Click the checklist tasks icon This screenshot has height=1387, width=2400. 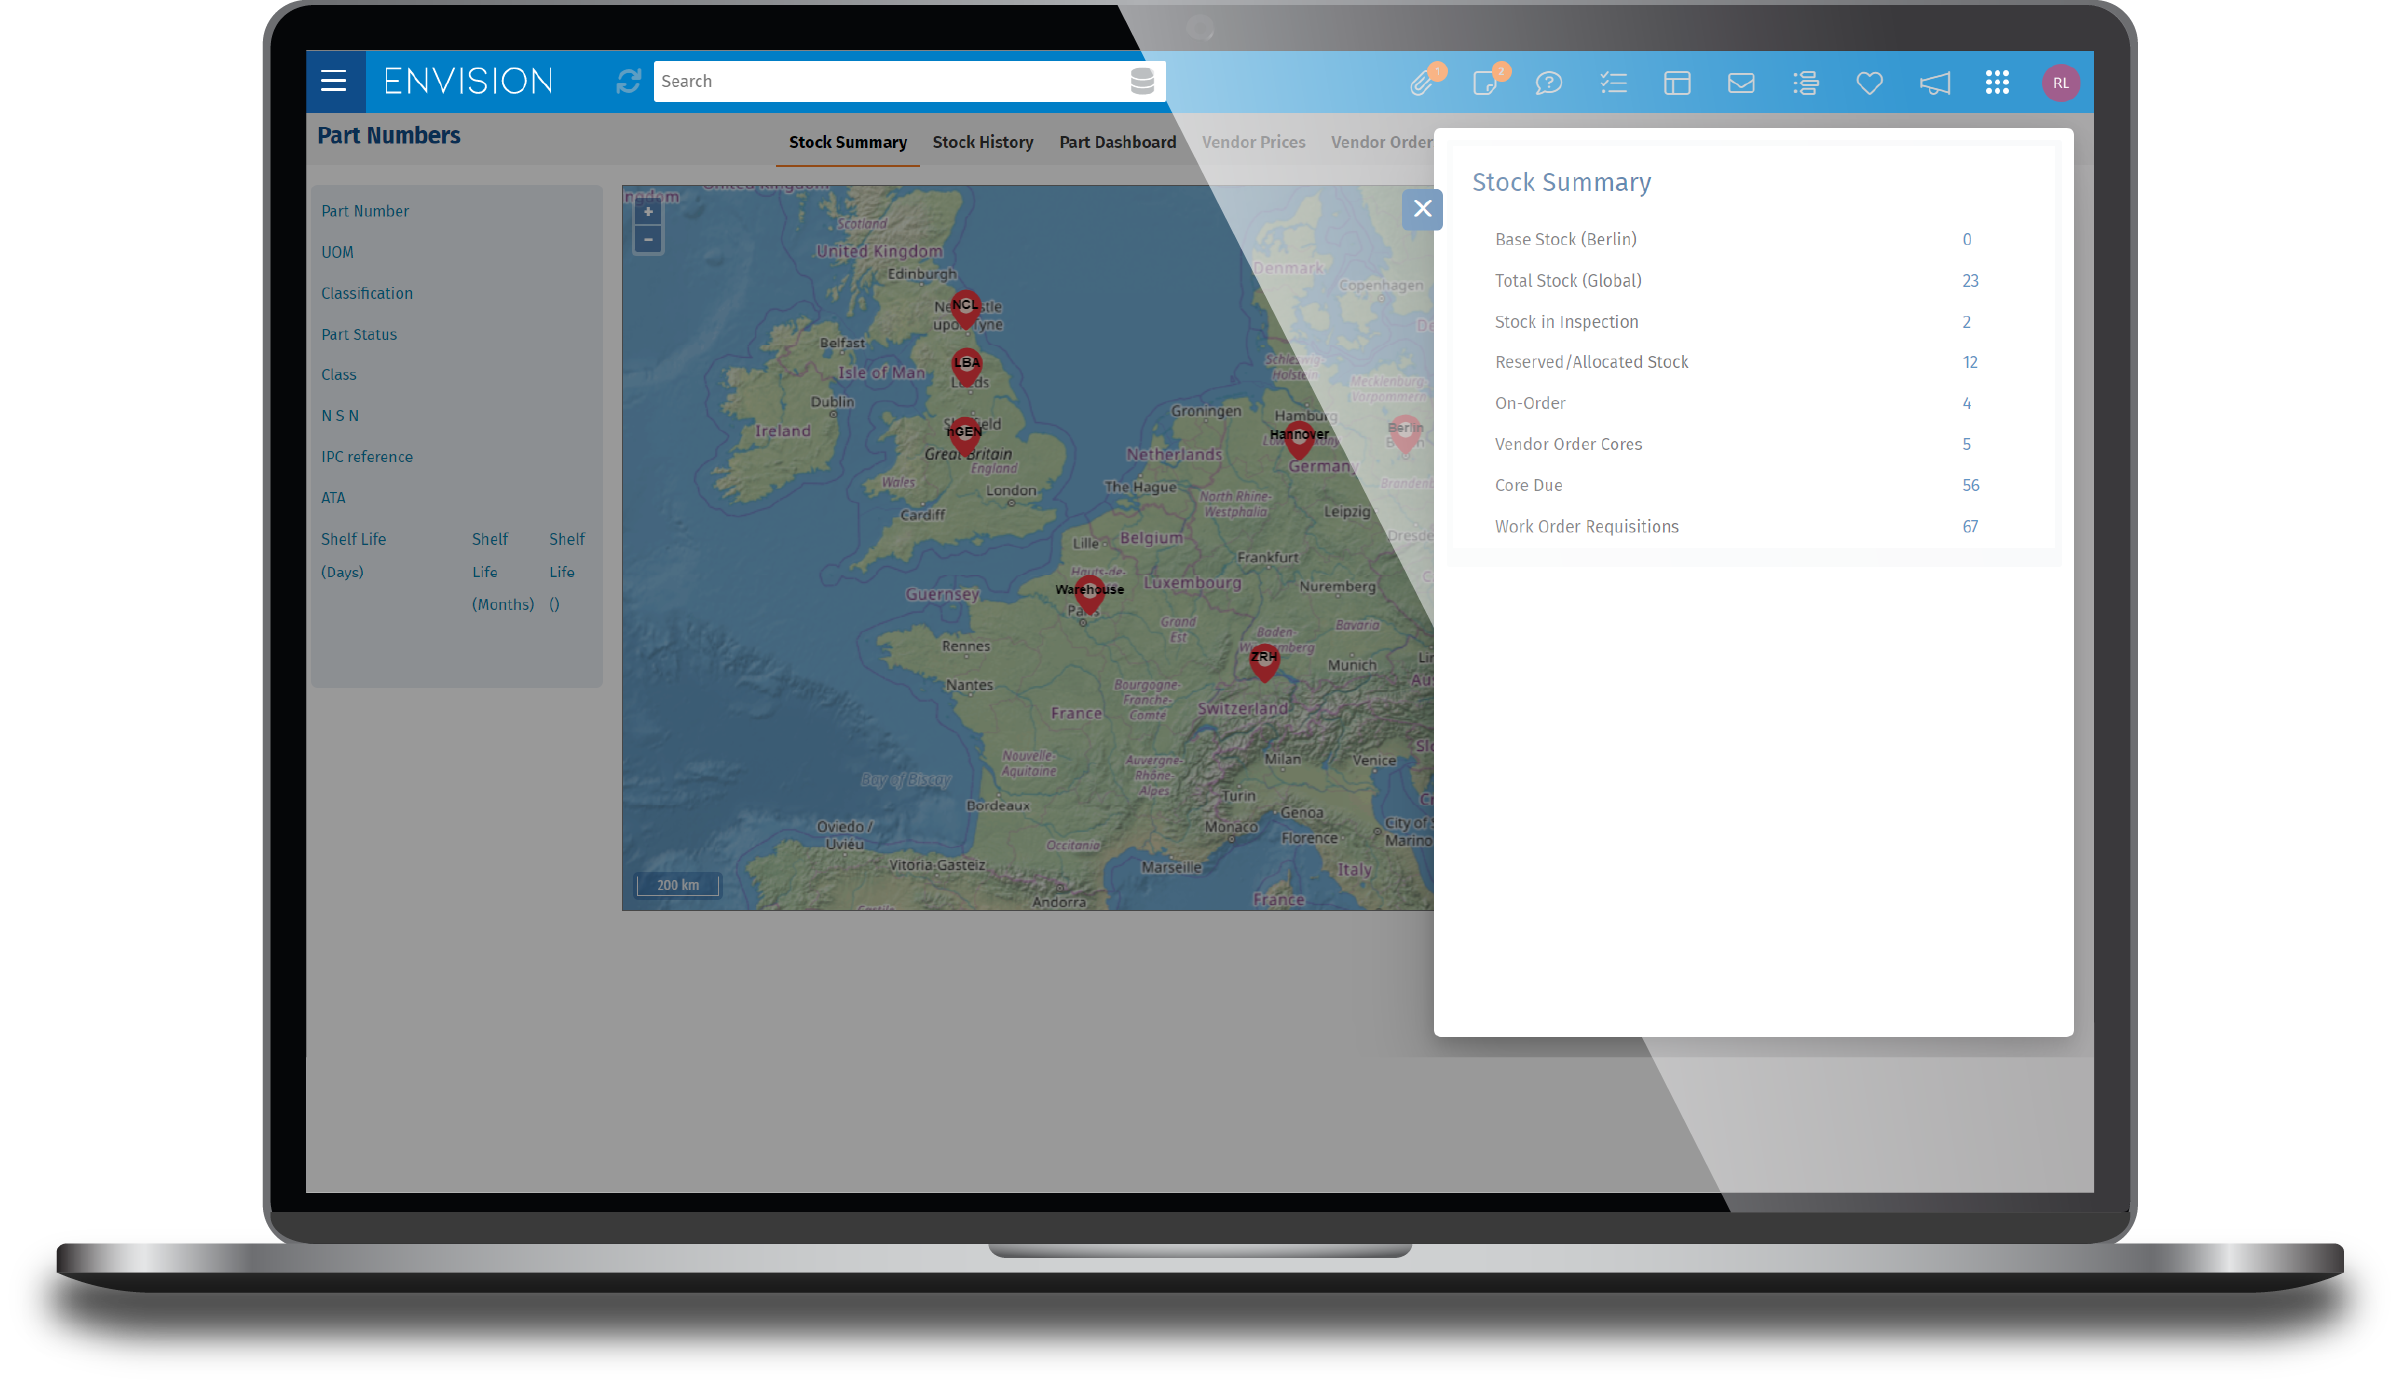1614,83
